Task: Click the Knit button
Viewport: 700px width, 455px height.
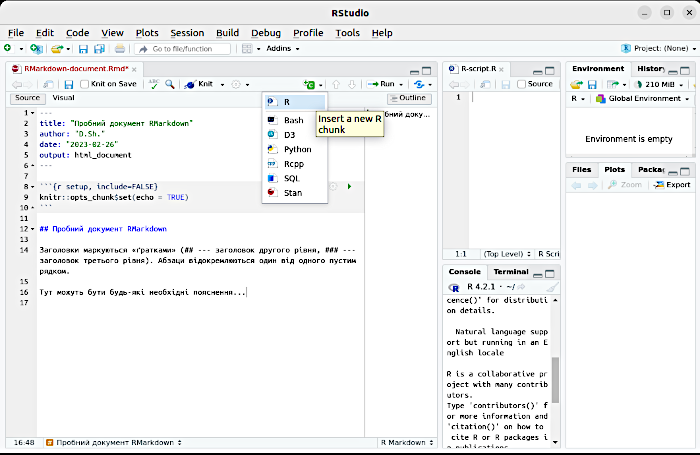Action: [x=200, y=84]
